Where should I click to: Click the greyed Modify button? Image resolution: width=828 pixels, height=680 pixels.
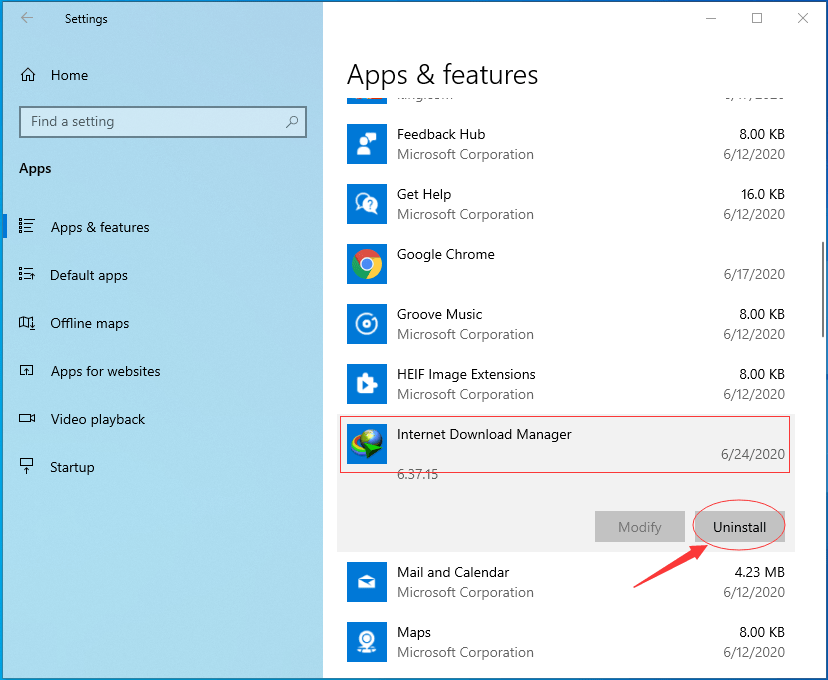(640, 526)
